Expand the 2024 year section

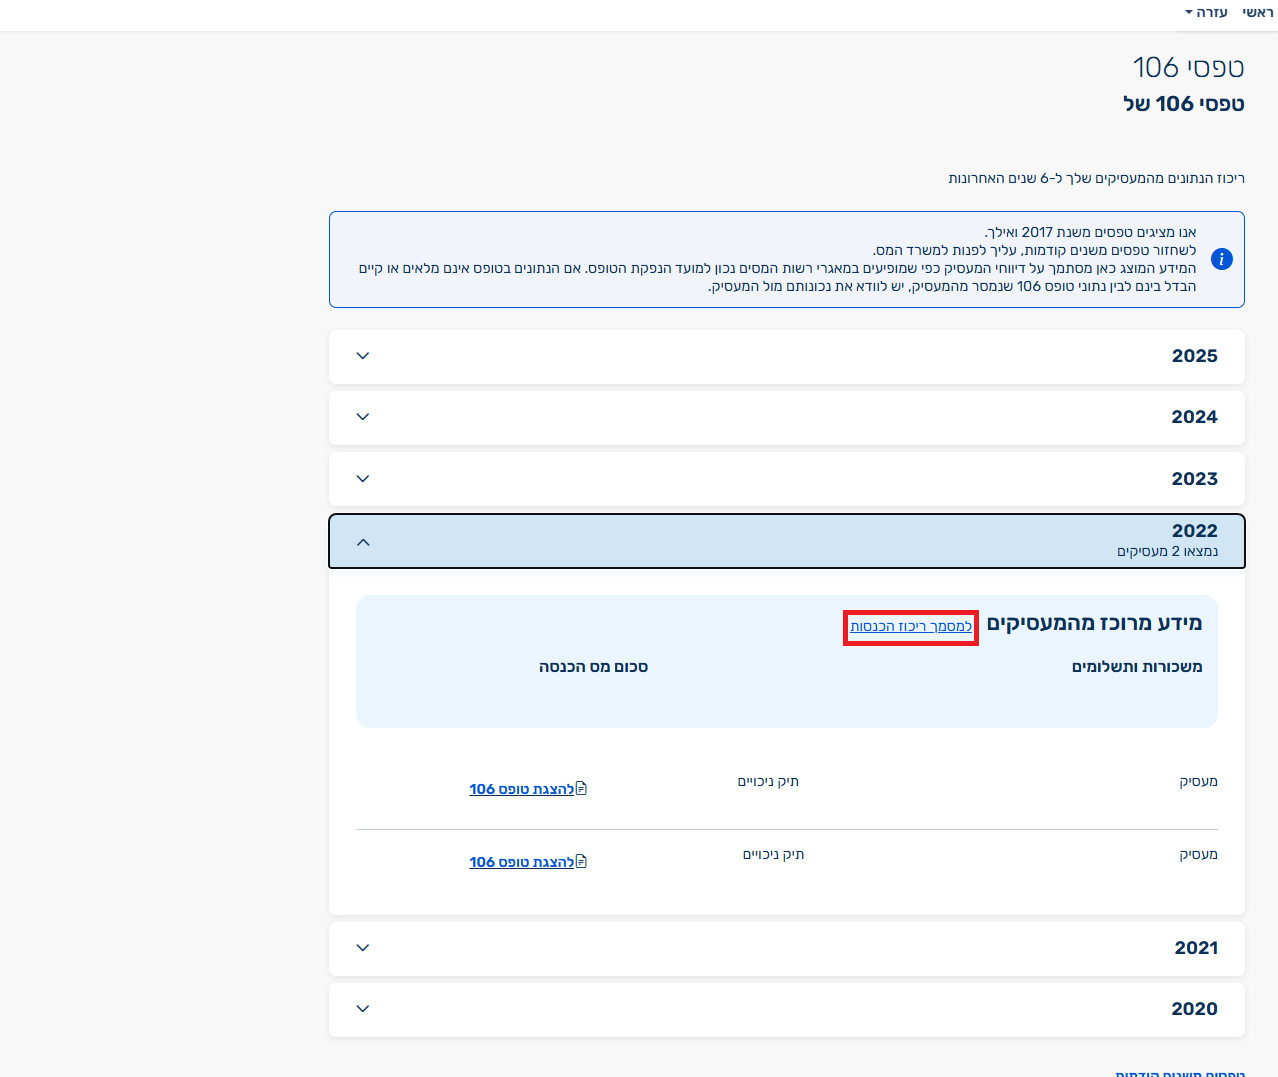pos(786,417)
